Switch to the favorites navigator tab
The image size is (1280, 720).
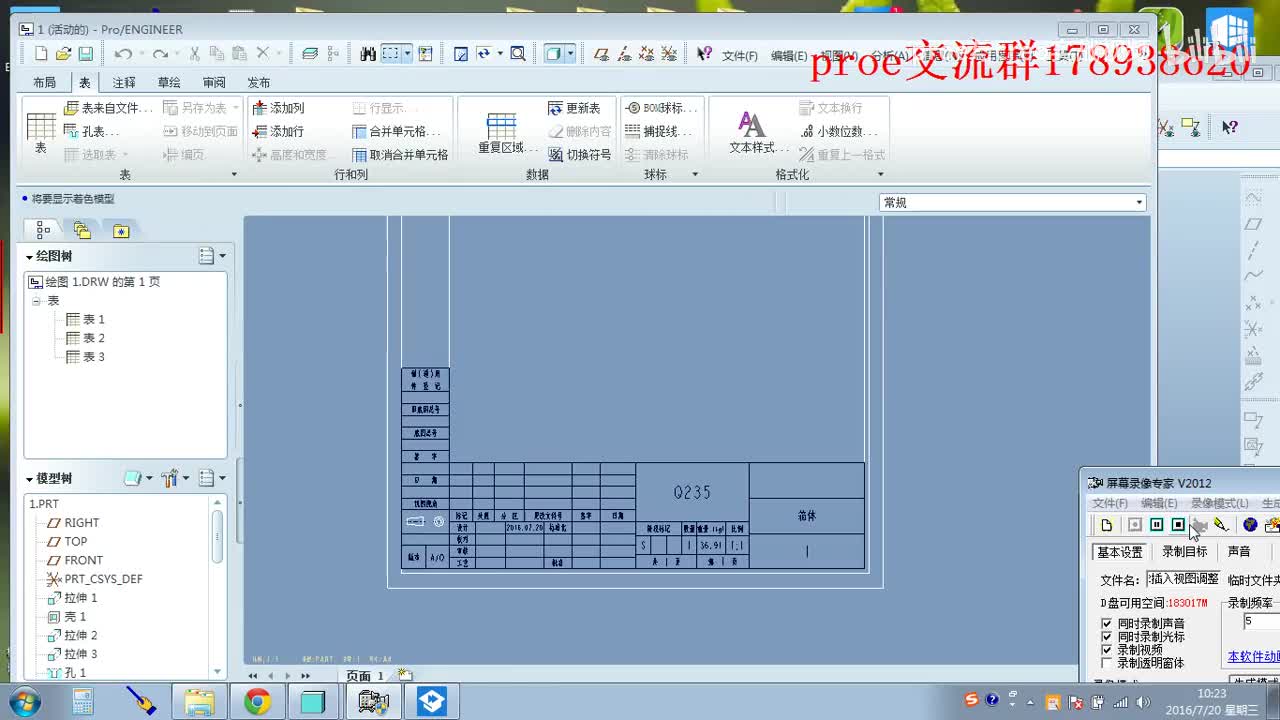(121, 231)
